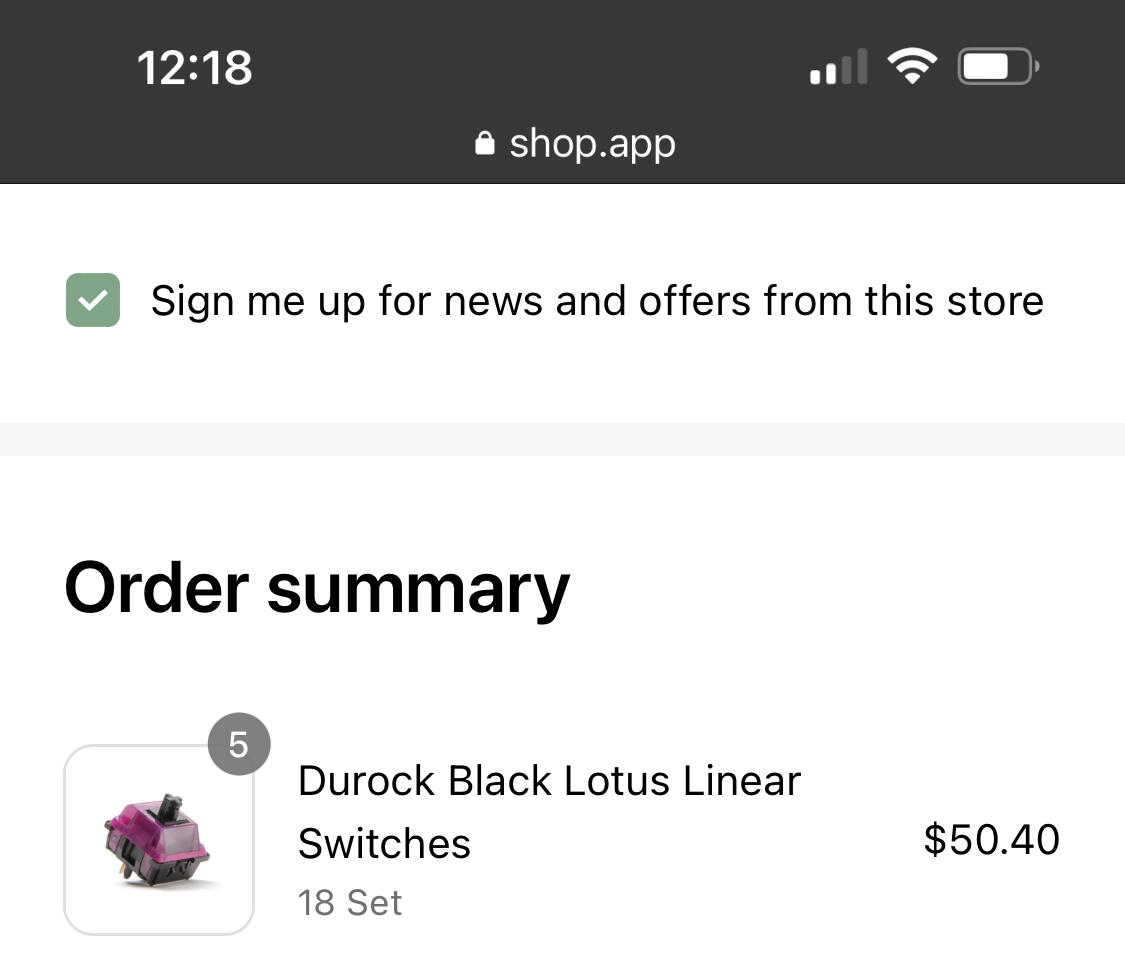Tap the Sign me up for news label
The height and width of the screenshot is (976, 1125).
(597, 301)
